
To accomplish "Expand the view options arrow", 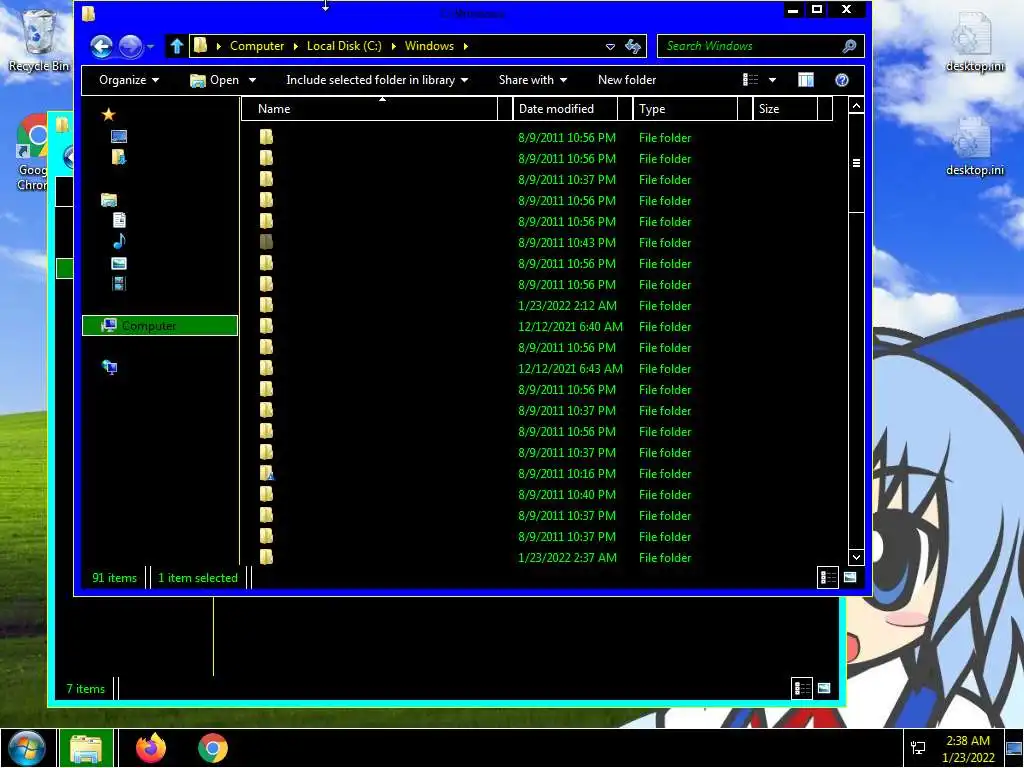I will click(772, 80).
